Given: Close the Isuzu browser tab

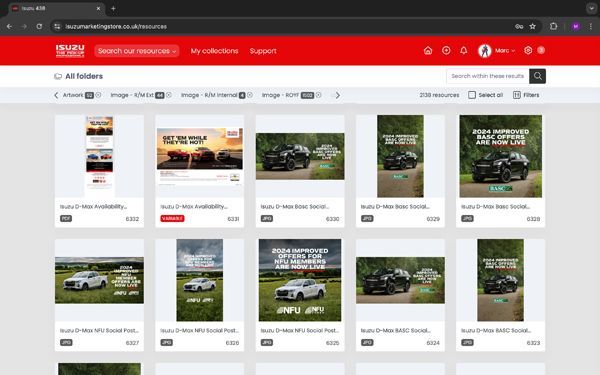Looking at the screenshot, I should coord(98,8).
